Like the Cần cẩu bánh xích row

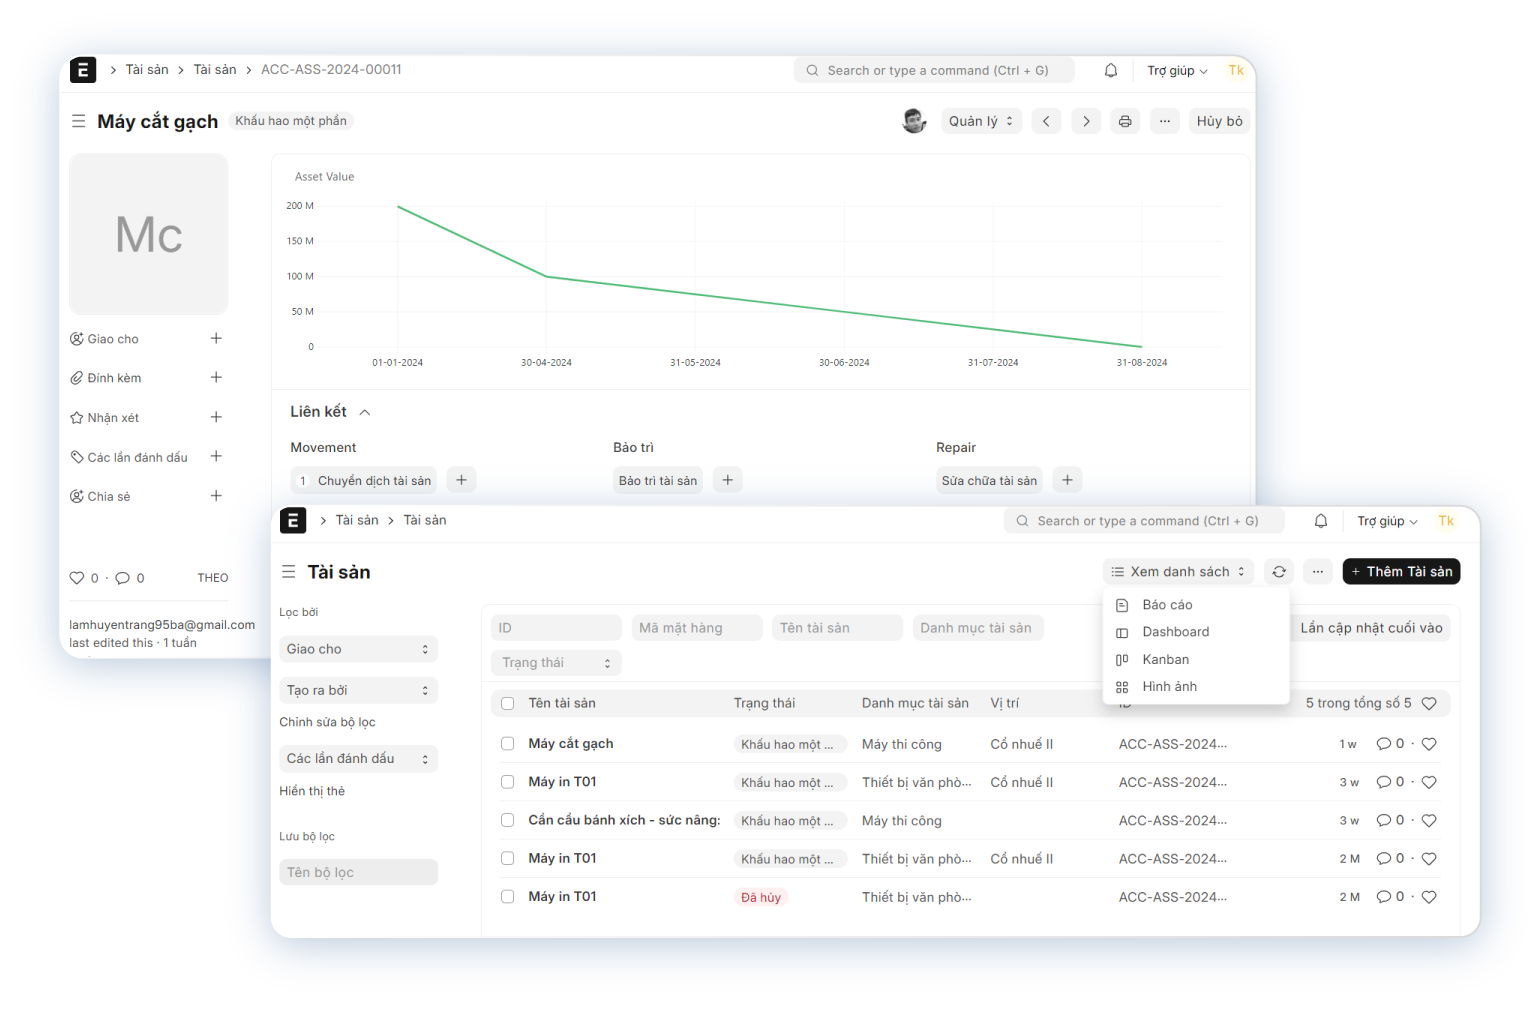pyautogui.click(x=1429, y=820)
